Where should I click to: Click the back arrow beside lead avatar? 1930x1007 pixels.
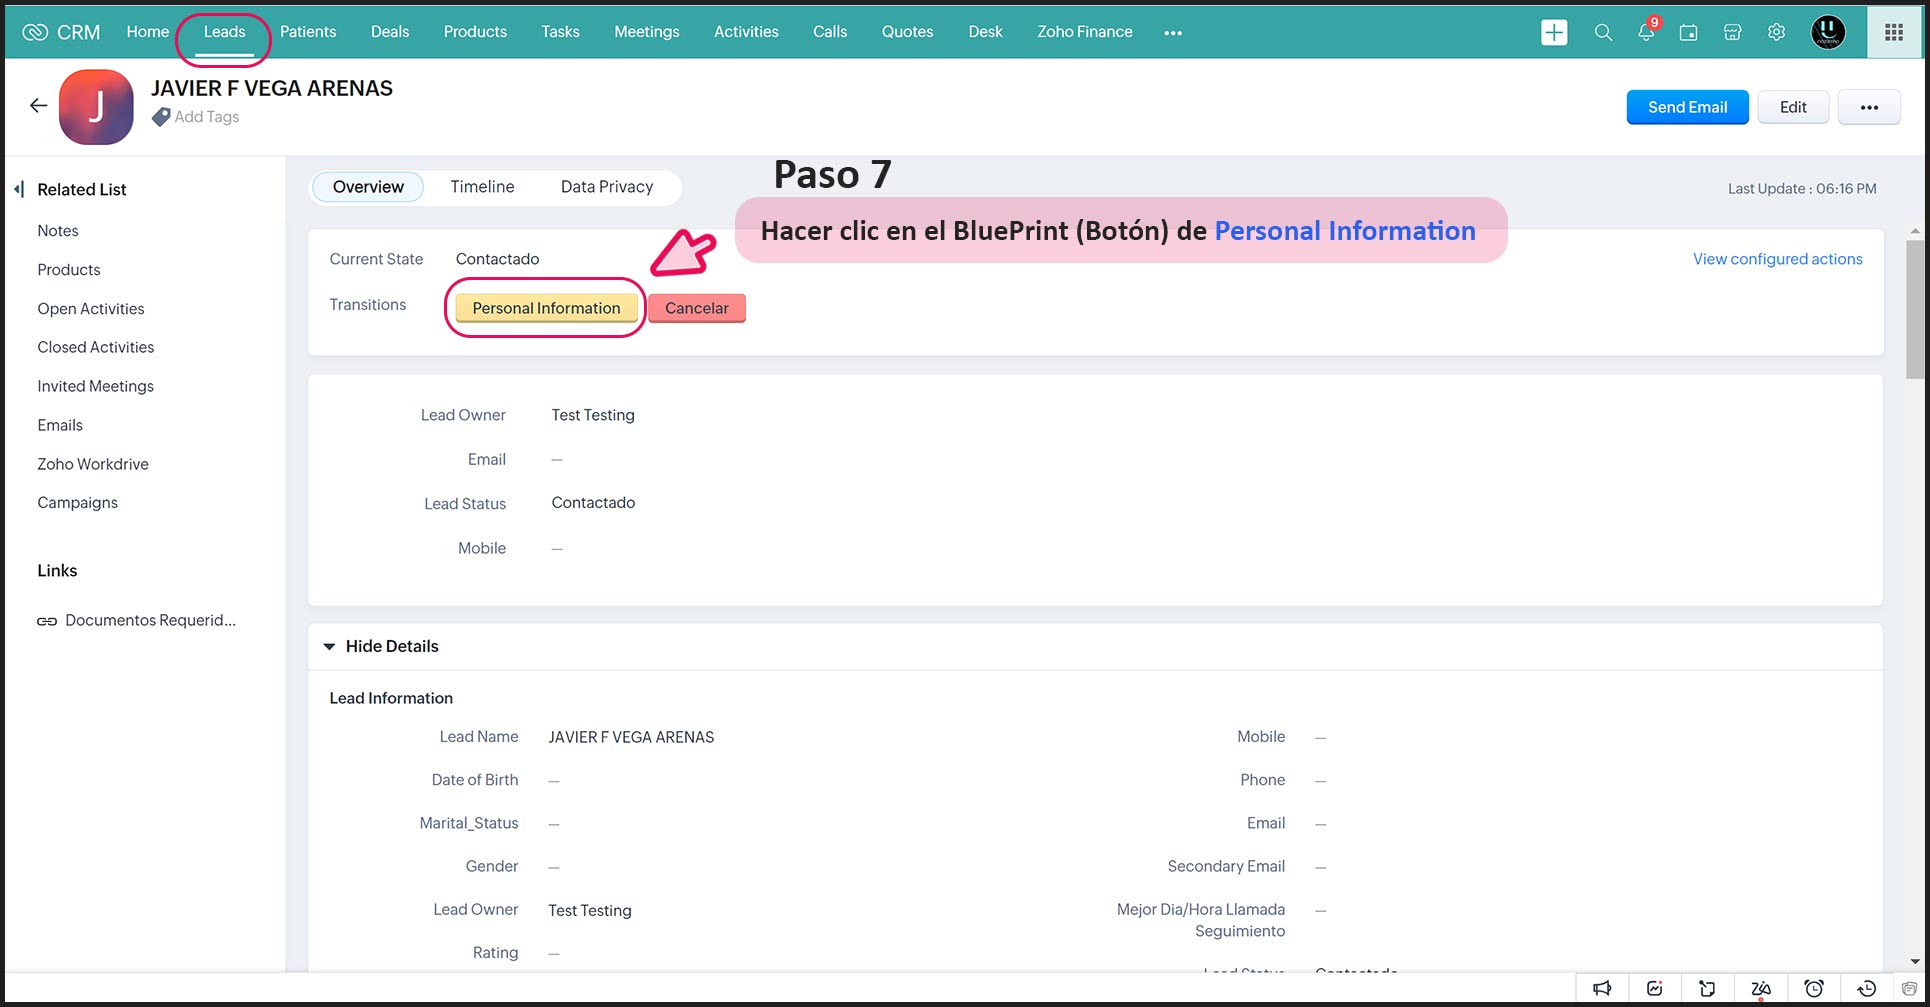point(38,106)
